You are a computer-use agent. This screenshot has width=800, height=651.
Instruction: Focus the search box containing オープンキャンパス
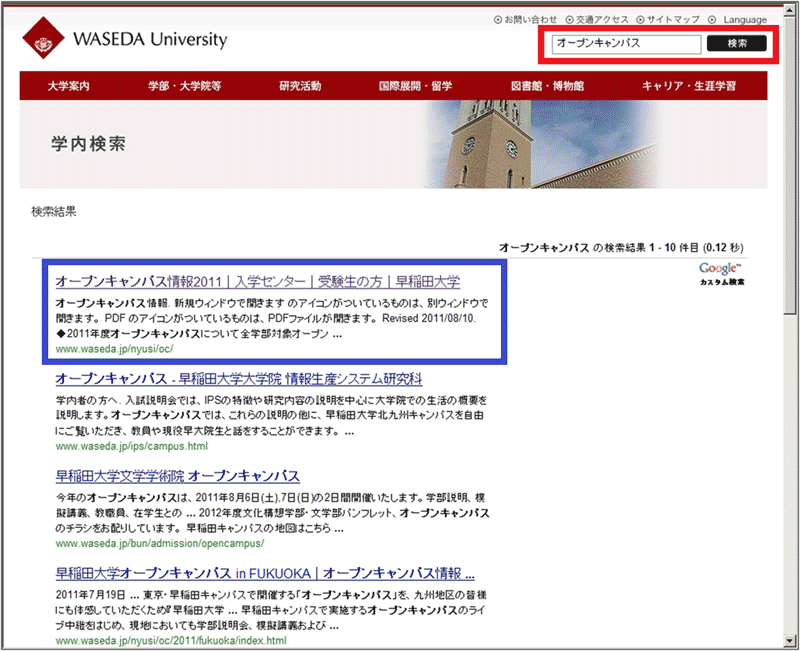tap(625, 44)
